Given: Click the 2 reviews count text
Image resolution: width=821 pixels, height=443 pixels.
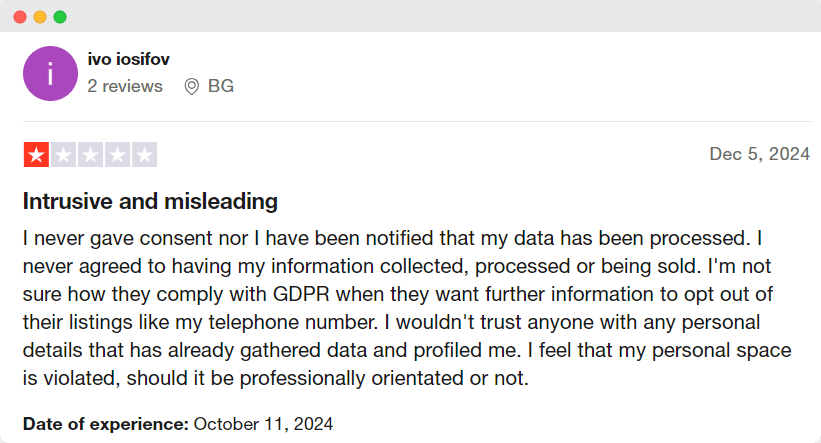Looking at the screenshot, I should [x=125, y=87].
